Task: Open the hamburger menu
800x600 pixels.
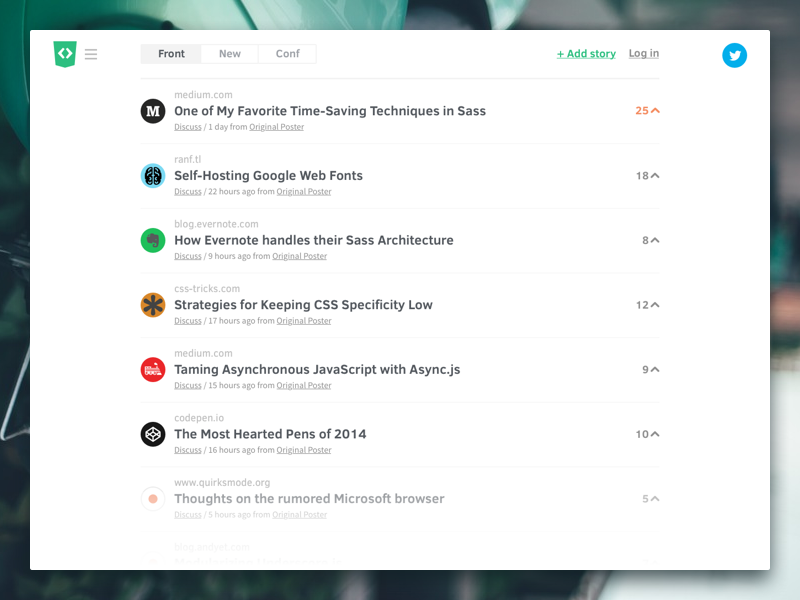Action: [x=91, y=54]
